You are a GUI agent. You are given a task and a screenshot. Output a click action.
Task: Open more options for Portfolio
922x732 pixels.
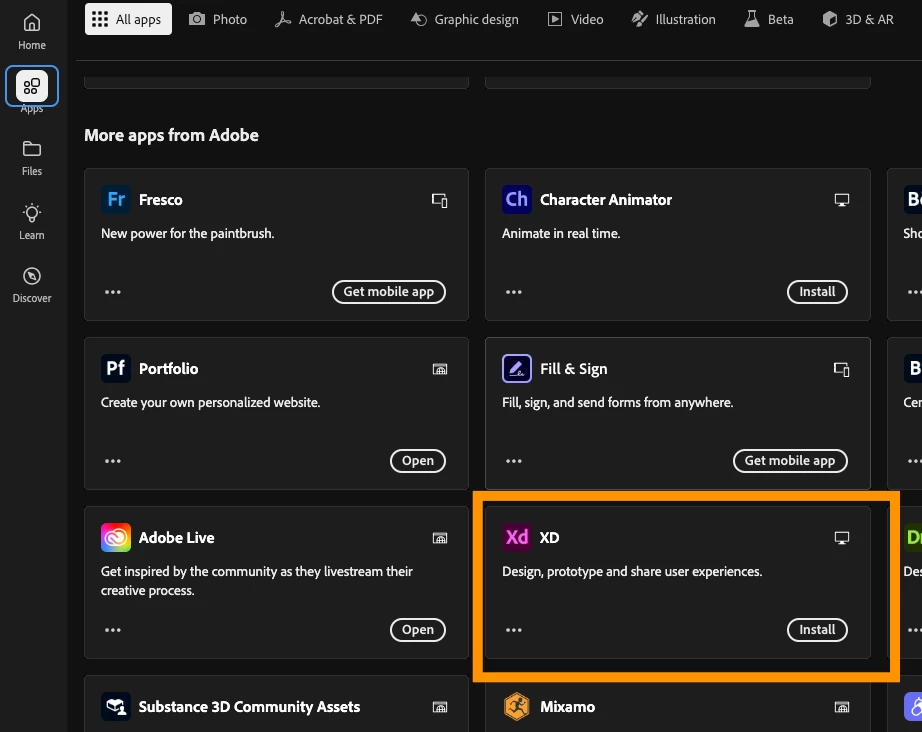pyautogui.click(x=113, y=460)
